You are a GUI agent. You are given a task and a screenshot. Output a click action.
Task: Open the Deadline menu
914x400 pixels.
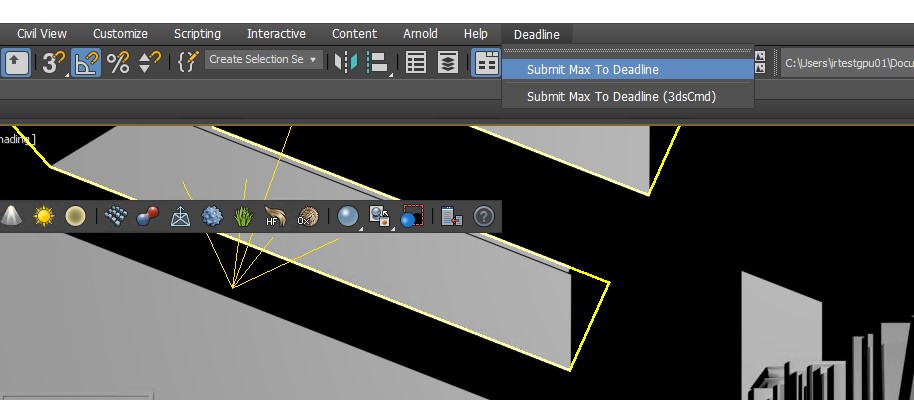[x=536, y=34]
